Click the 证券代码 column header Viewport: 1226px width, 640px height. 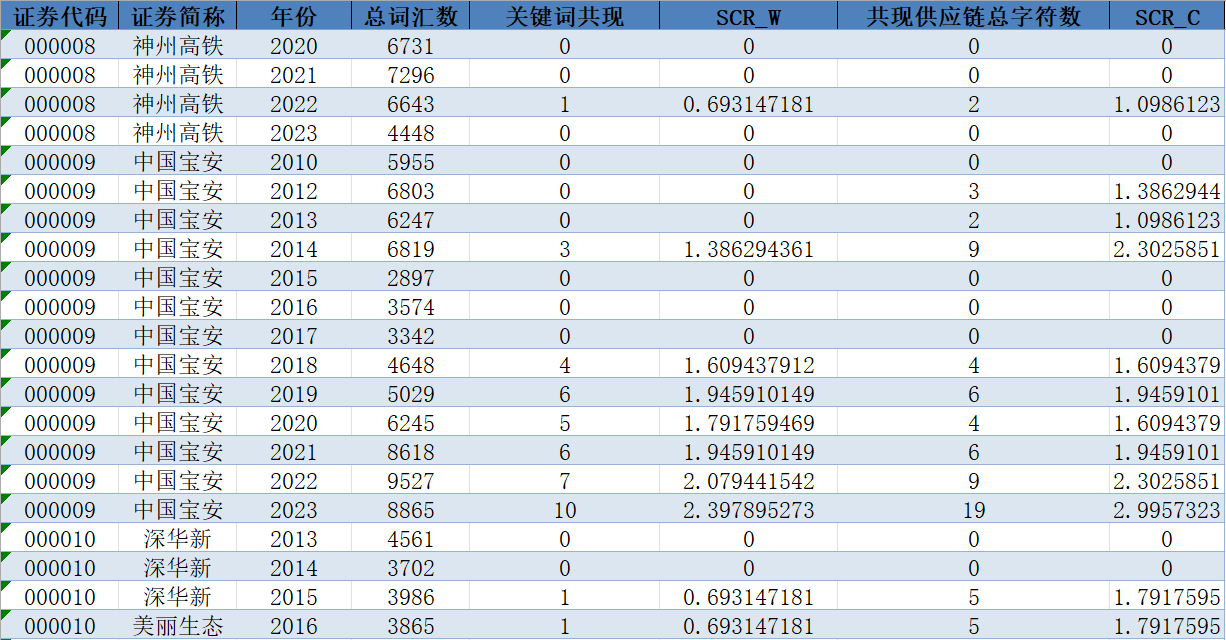pos(59,16)
